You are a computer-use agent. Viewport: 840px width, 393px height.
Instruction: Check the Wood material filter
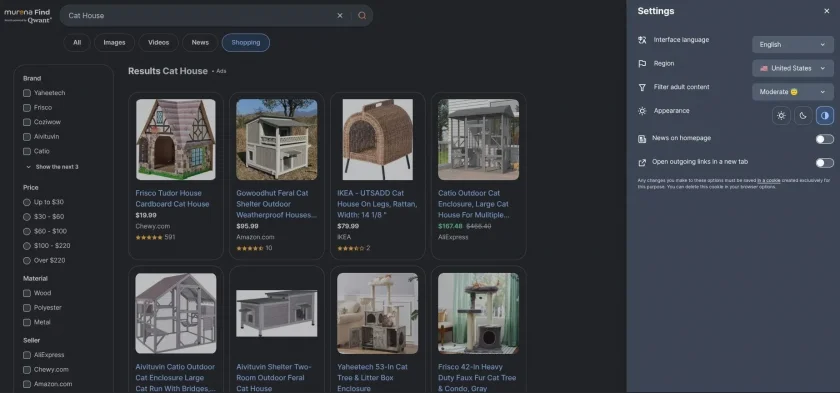click(x=27, y=293)
